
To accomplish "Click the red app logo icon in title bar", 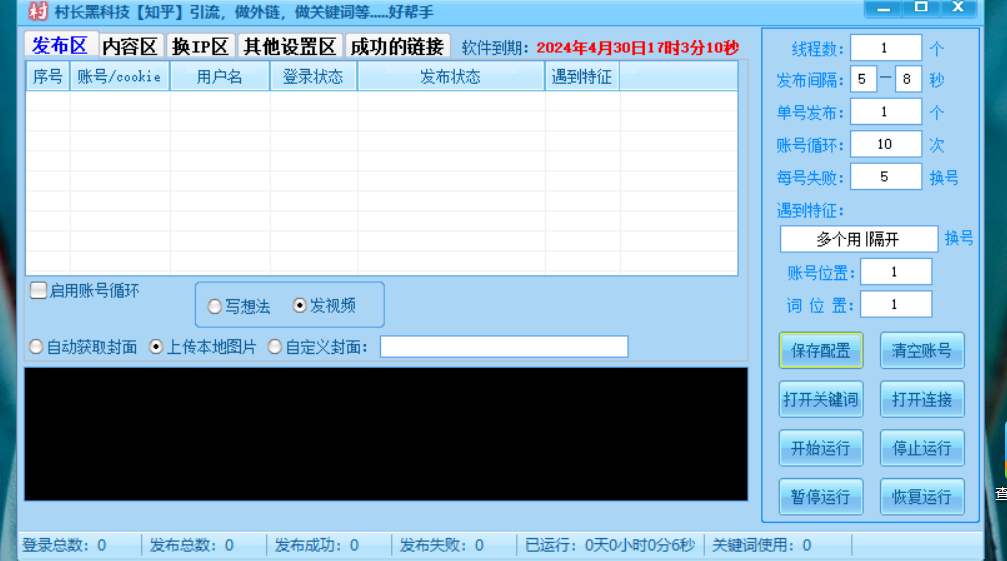I will click(39, 11).
